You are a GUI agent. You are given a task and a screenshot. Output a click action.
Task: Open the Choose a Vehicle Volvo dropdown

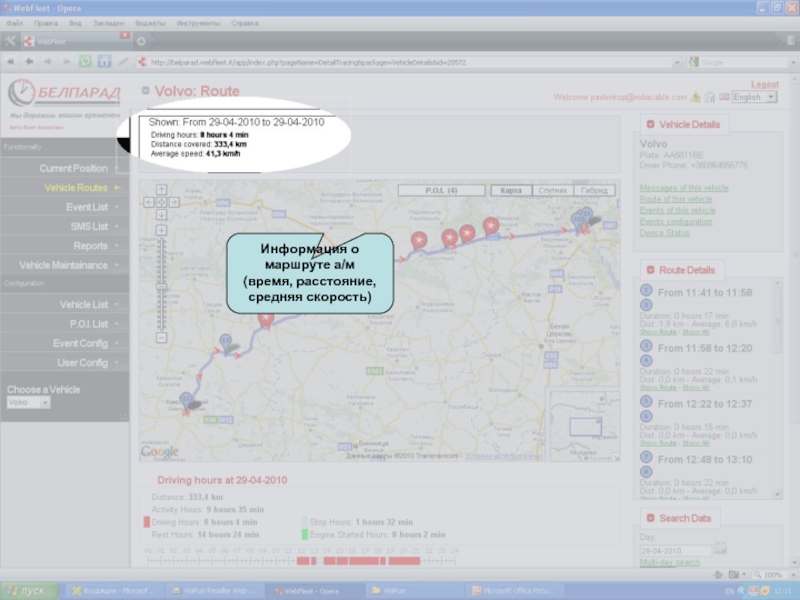click(x=29, y=403)
